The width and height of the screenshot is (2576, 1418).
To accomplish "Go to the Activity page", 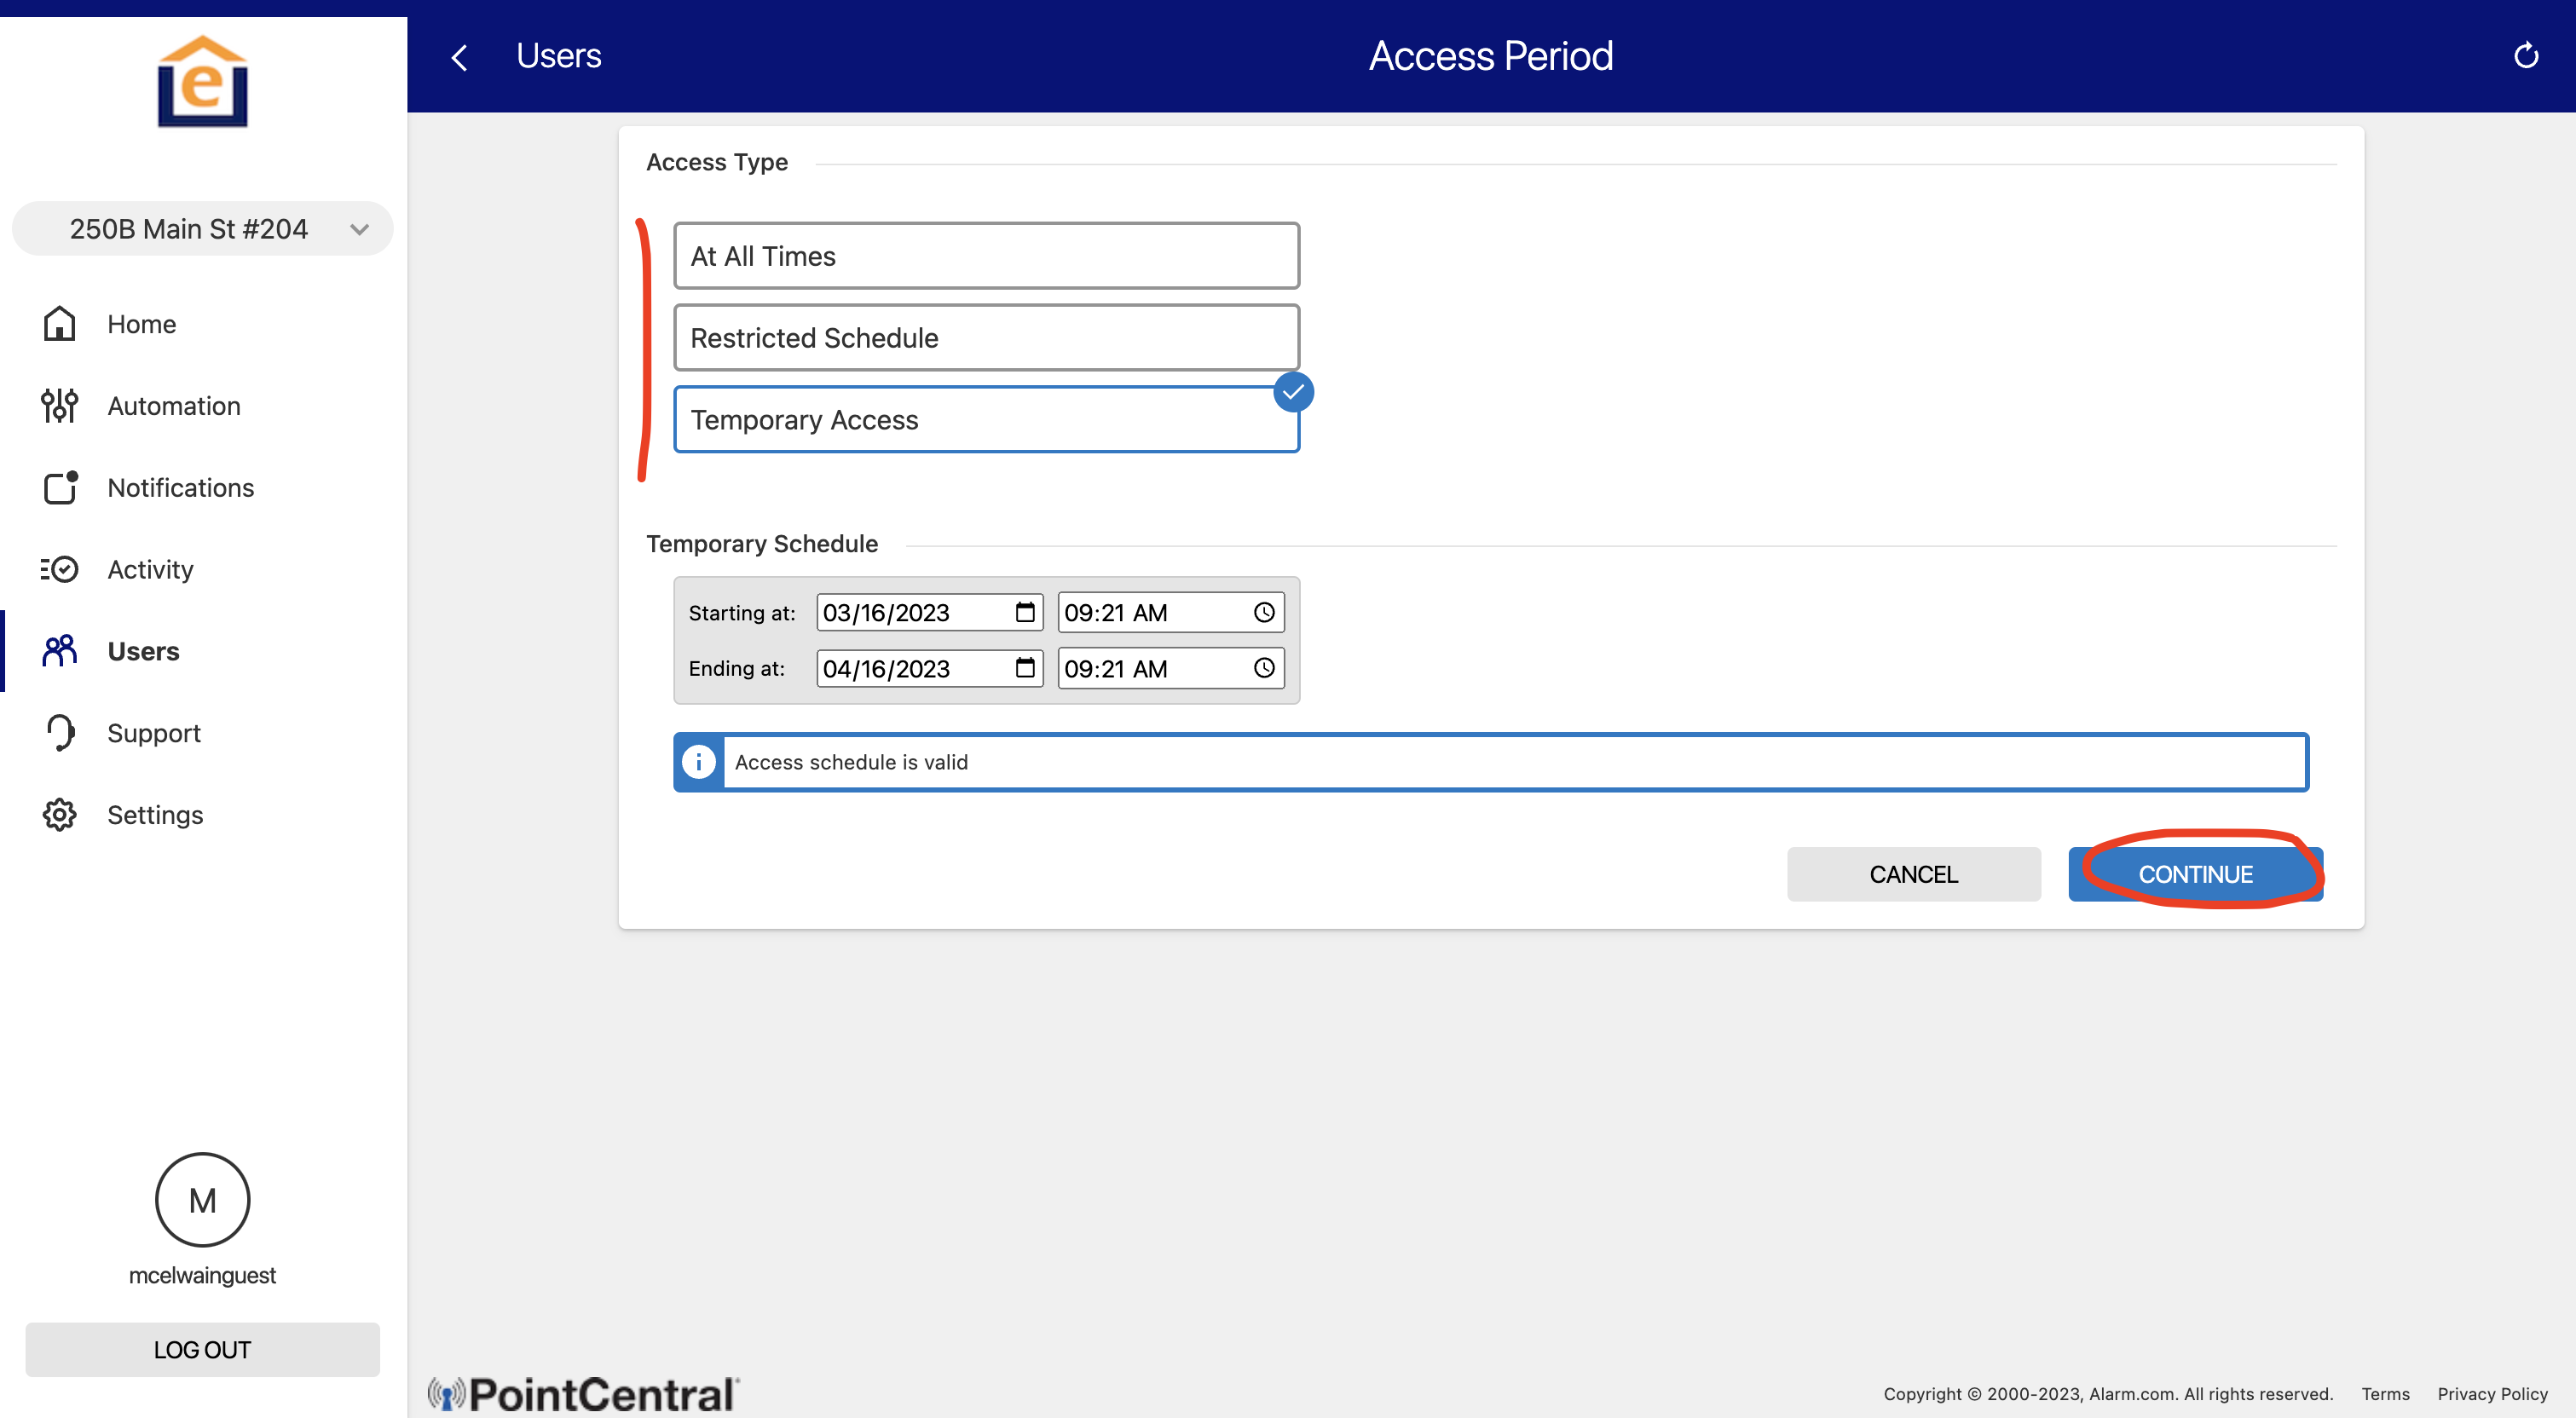I will (150, 569).
